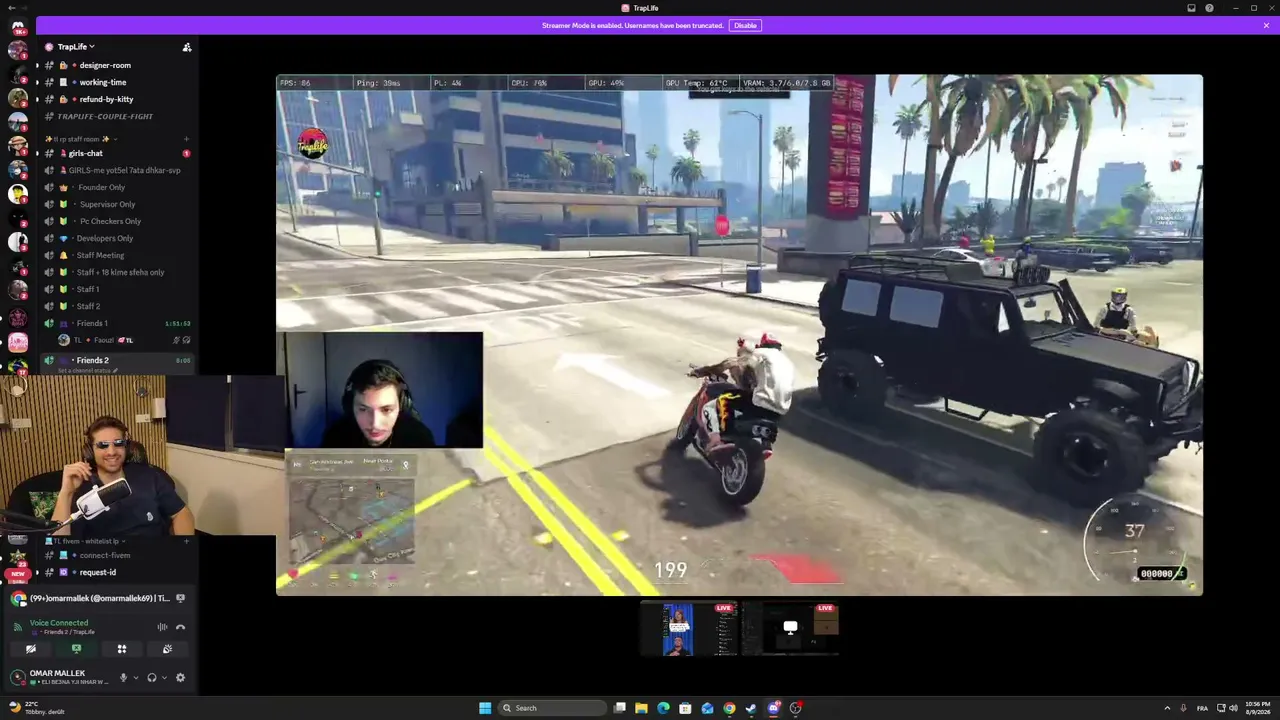The image size is (1280, 720).
Task: Join the Staff Meeting voice channel
Action: point(116,255)
